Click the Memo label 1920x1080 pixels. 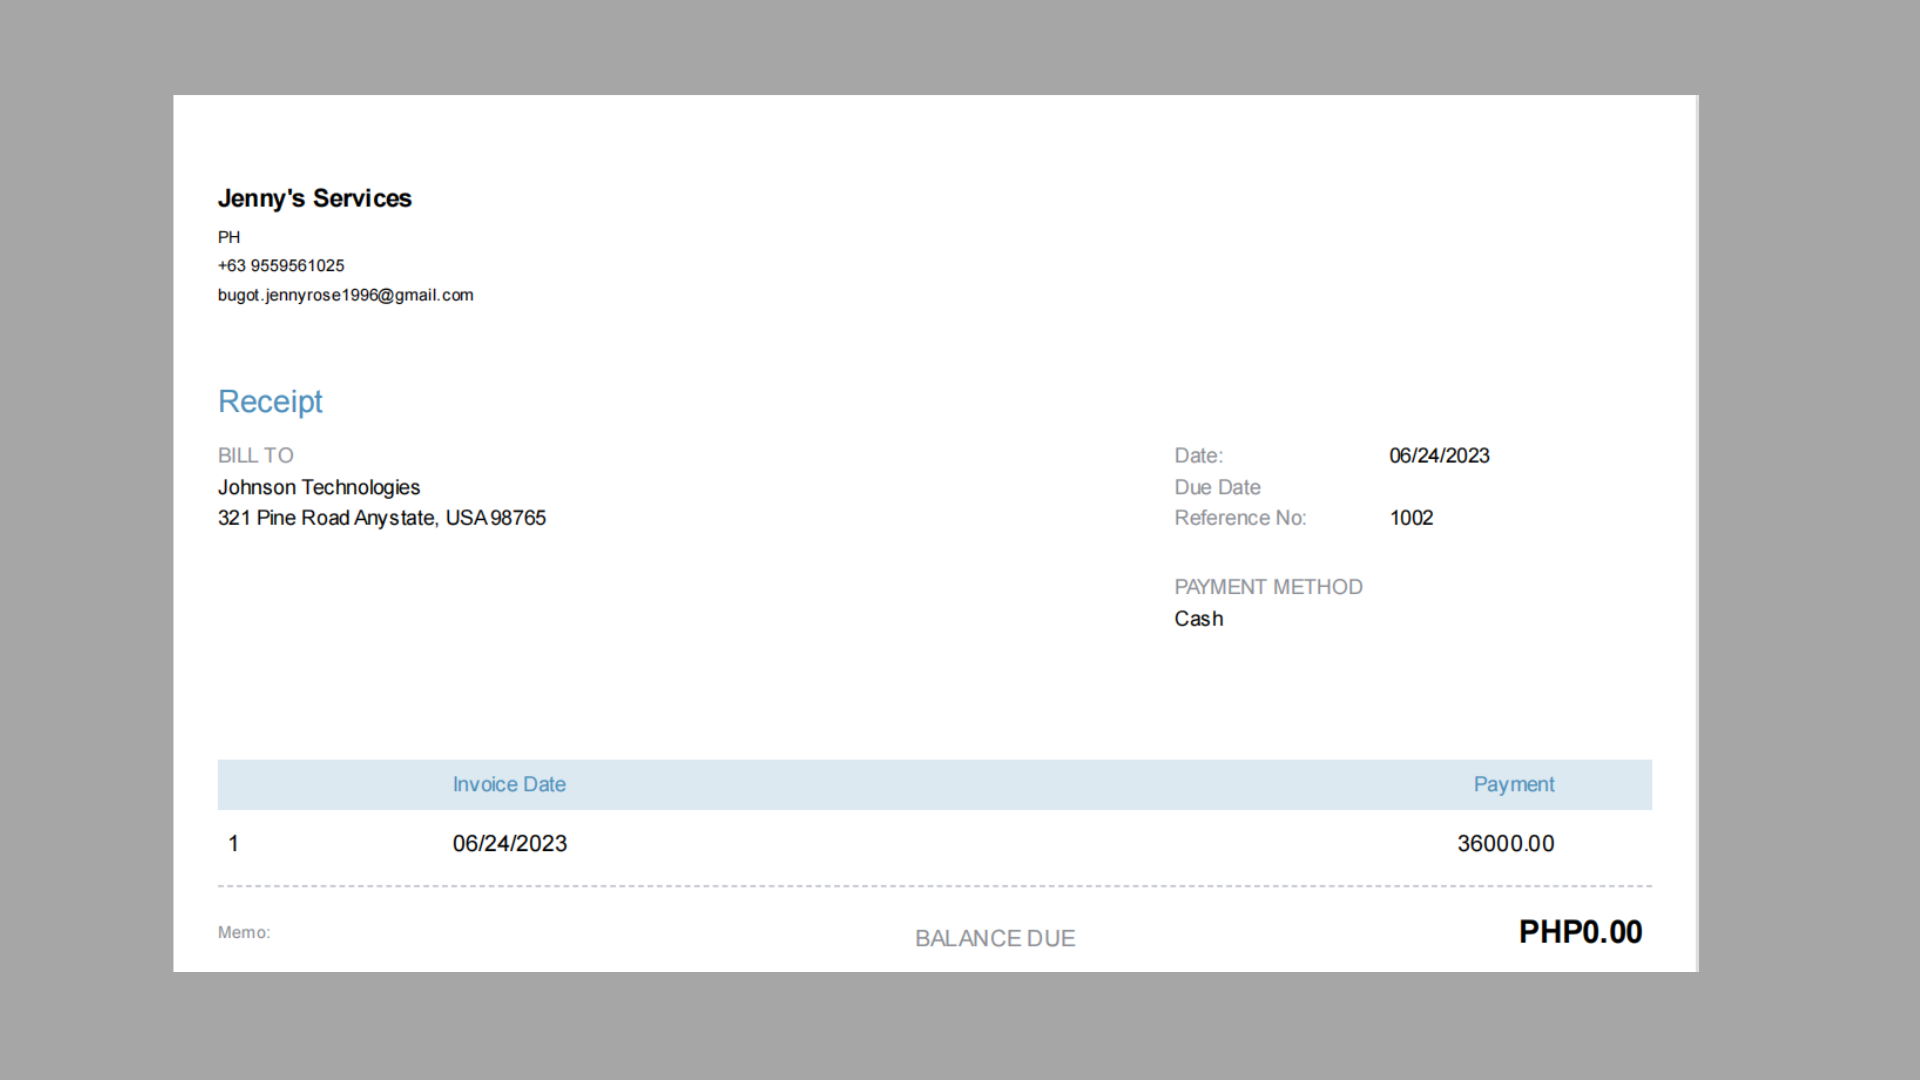click(243, 932)
